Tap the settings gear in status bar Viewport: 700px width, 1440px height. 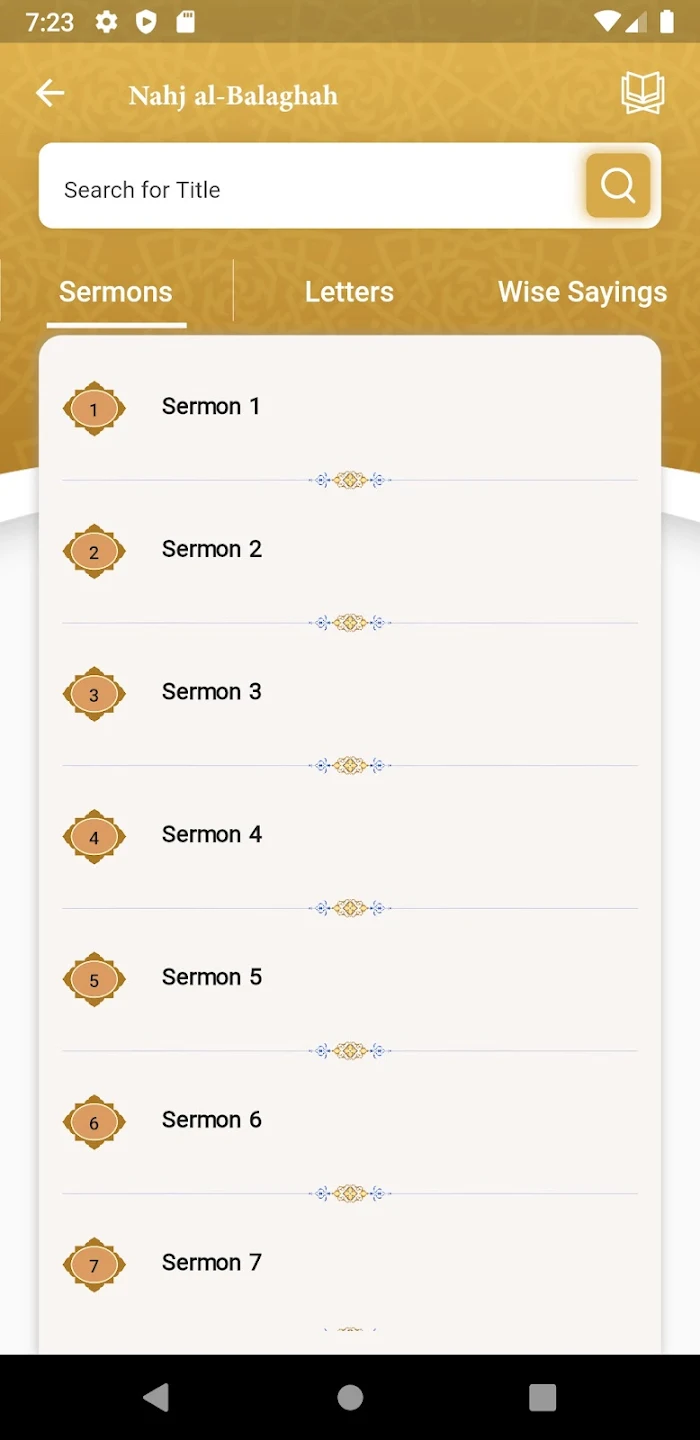[106, 22]
